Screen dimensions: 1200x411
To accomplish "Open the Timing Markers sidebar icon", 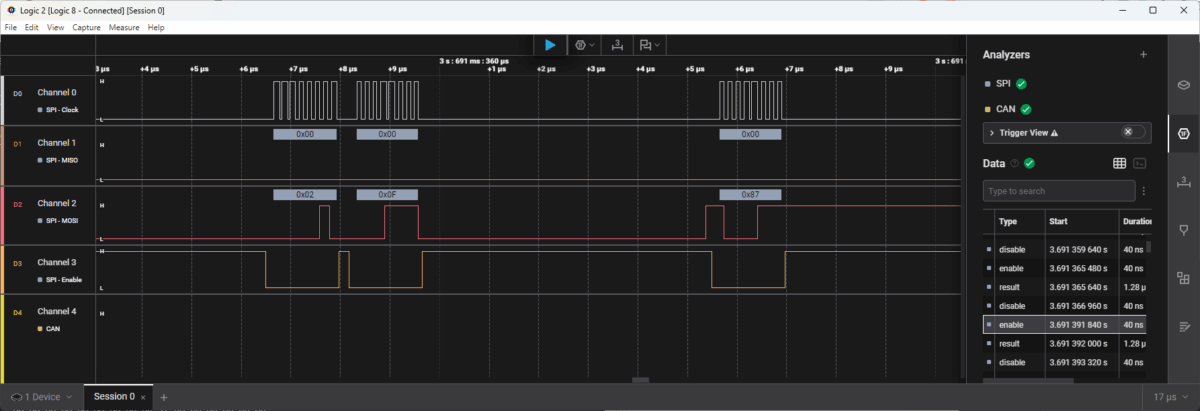I will (1183, 181).
